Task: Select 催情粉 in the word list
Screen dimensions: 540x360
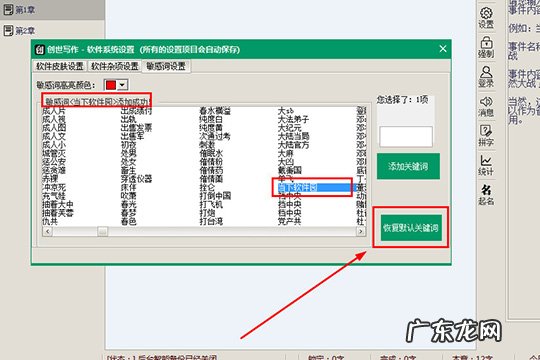Action: point(211,162)
